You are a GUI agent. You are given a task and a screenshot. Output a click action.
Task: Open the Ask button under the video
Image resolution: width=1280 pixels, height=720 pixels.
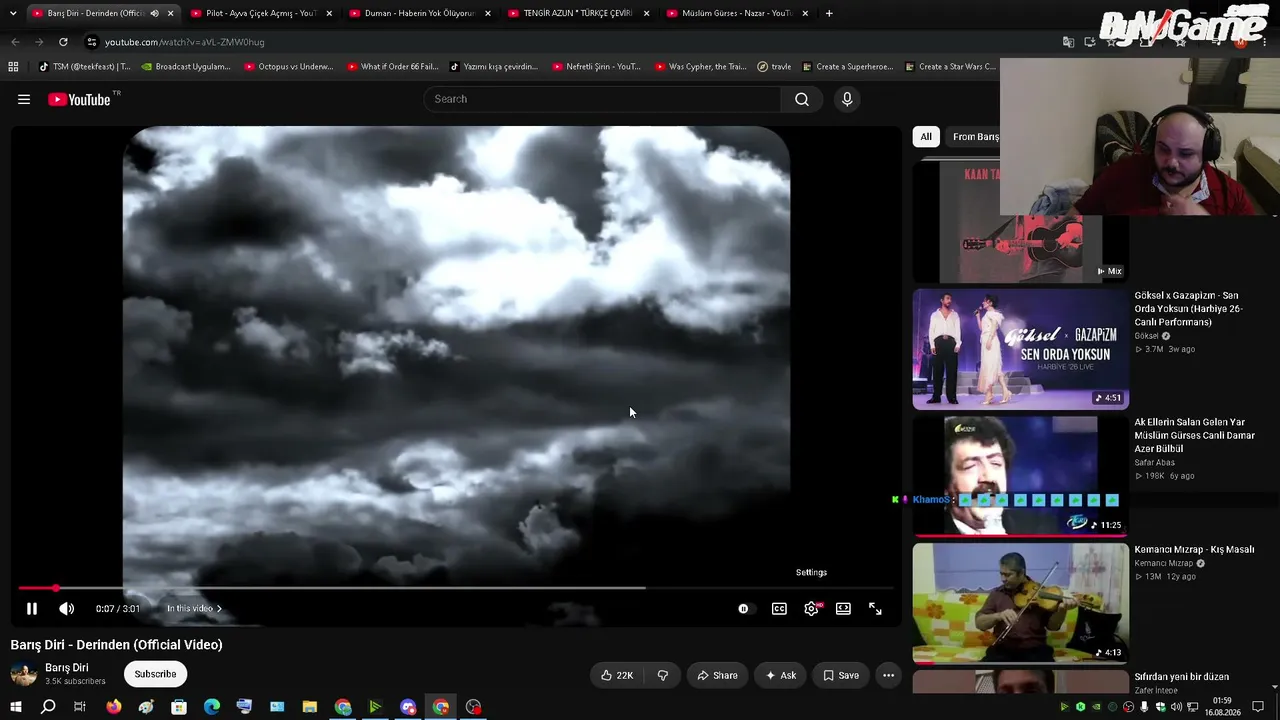pyautogui.click(x=780, y=676)
